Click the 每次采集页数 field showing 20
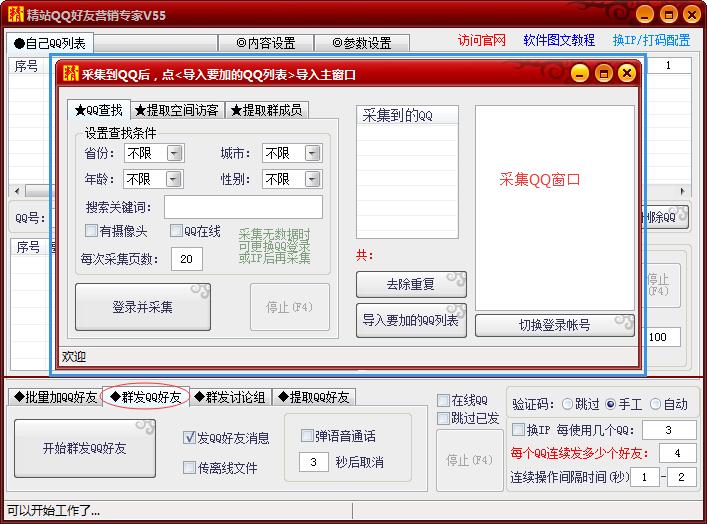 coord(187,259)
